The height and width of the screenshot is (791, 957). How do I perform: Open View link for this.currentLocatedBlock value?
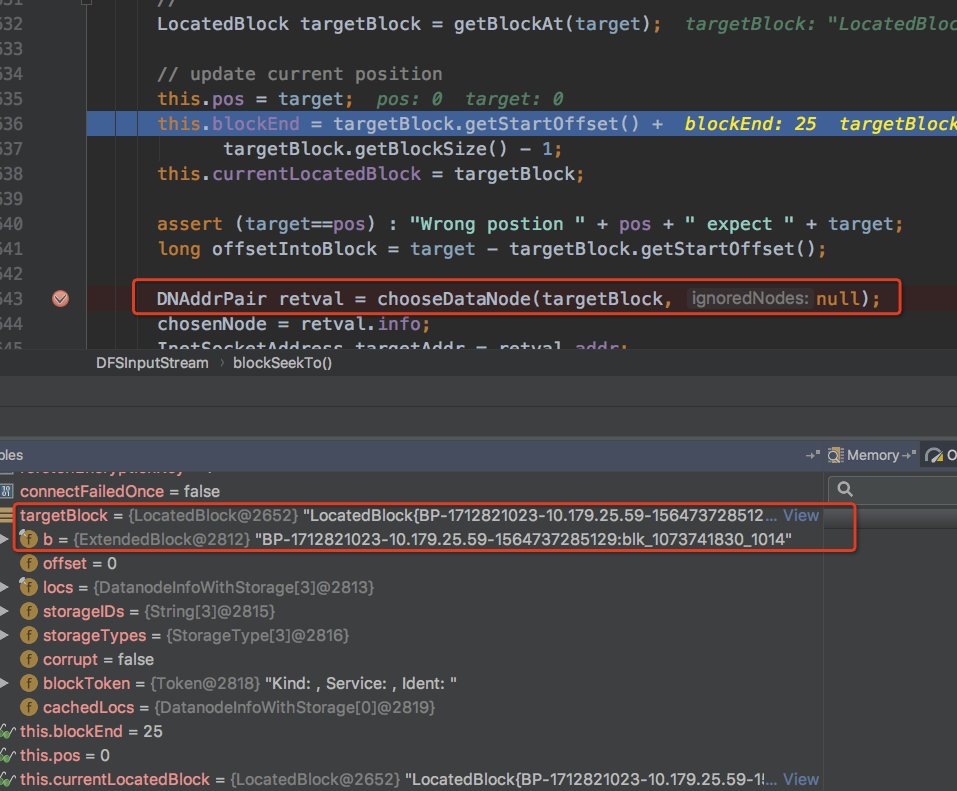pyautogui.click(x=801, y=779)
